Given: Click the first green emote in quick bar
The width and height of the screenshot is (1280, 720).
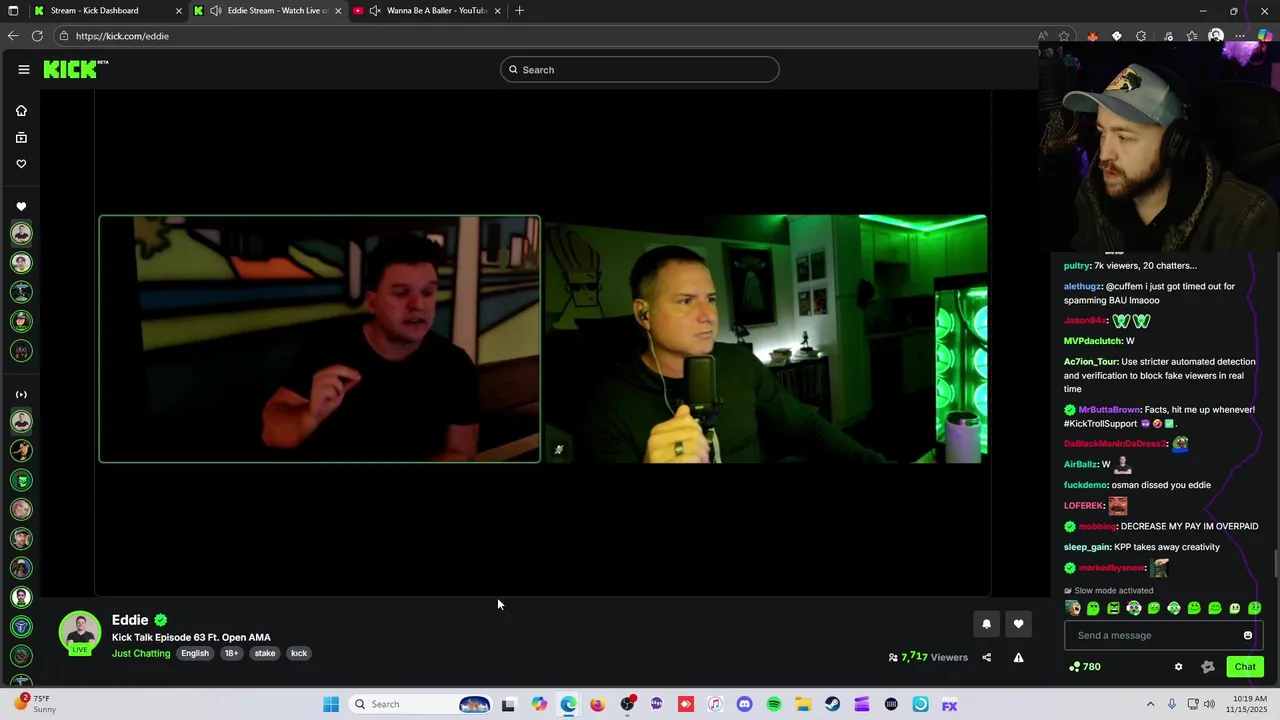Looking at the screenshot, I should [x=1093, y=608].
